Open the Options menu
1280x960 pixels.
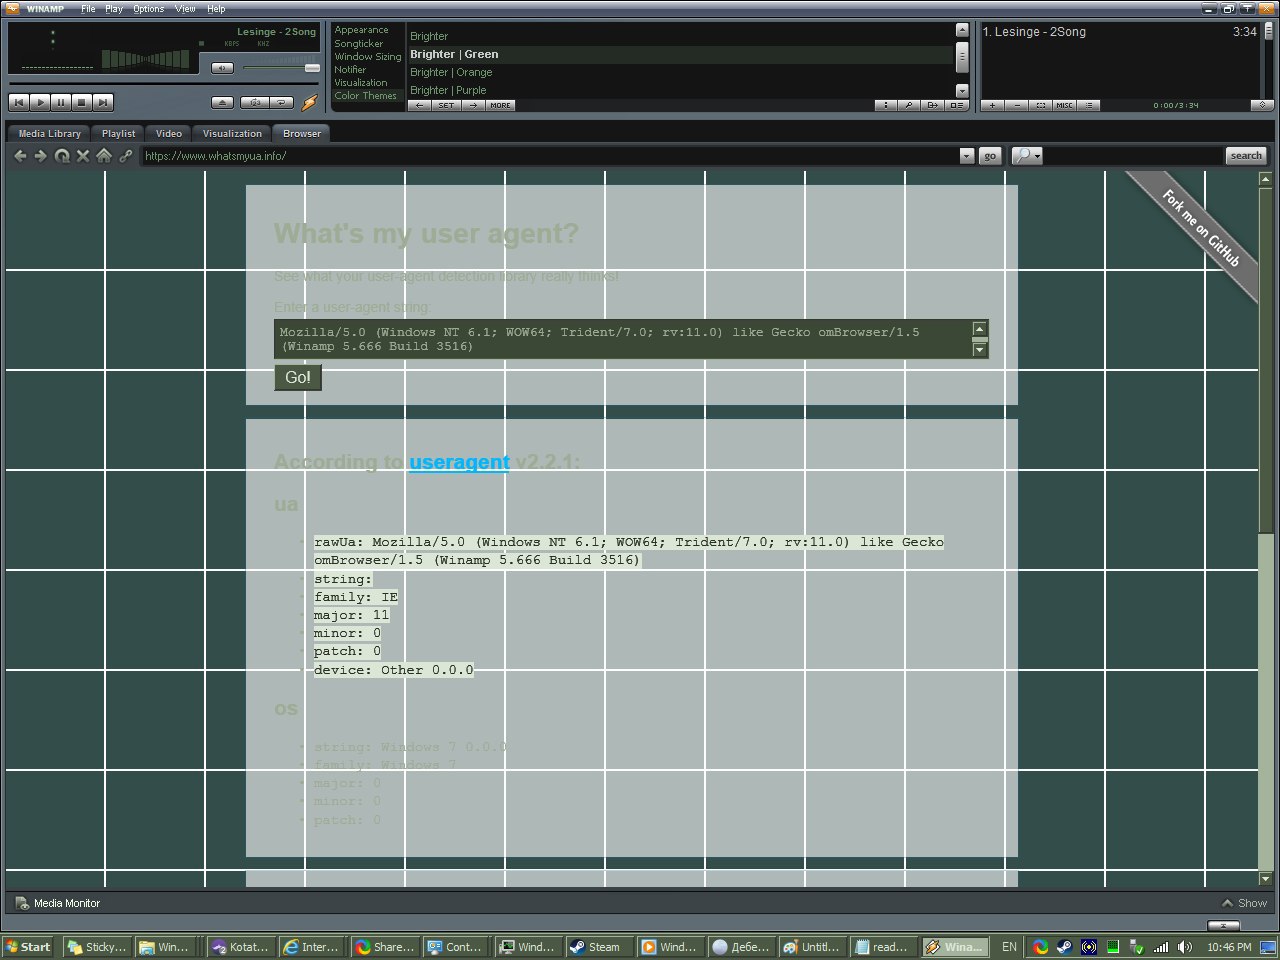[x=149, y=9]
